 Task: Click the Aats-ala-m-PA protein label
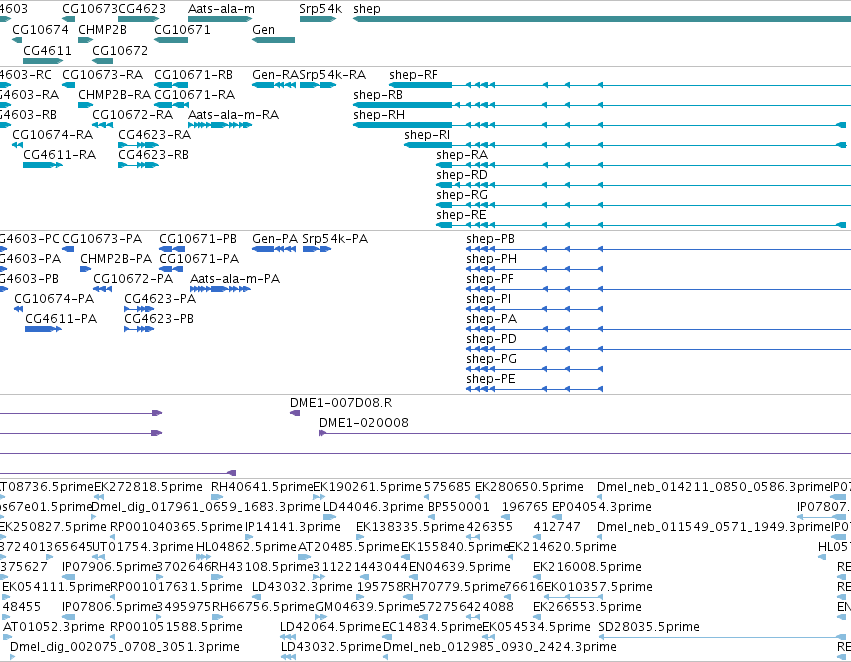[235, 279]
